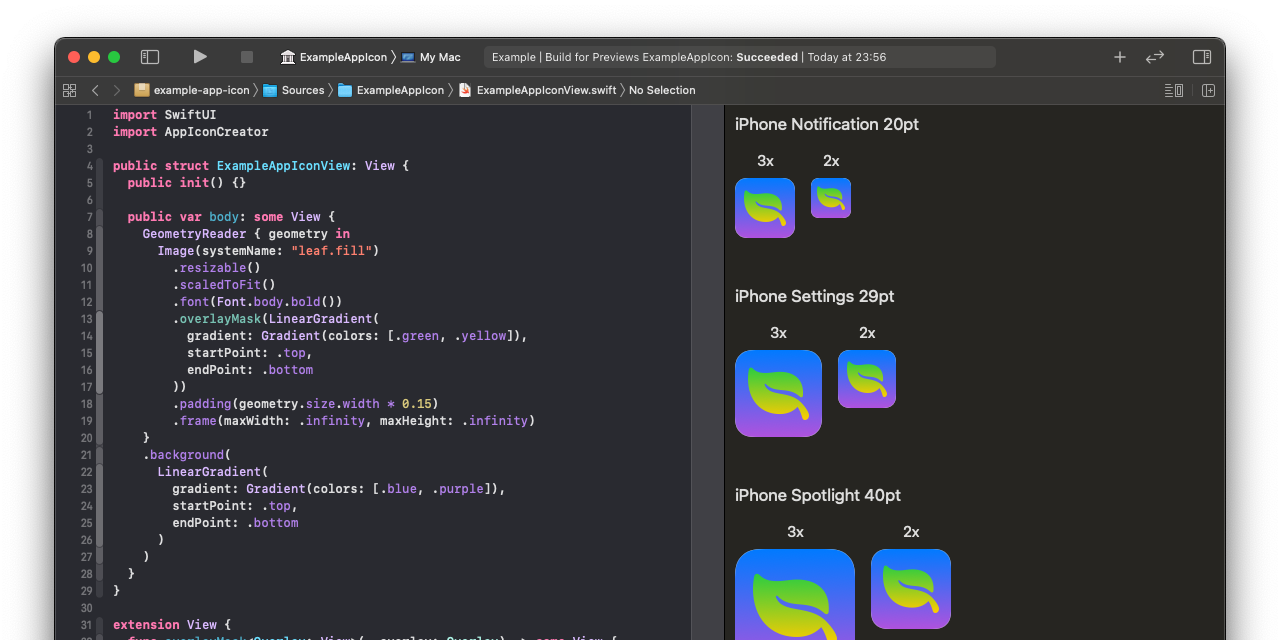Toggle the left navigator sidebar
1280x640 pixels.
pos(150,57)
